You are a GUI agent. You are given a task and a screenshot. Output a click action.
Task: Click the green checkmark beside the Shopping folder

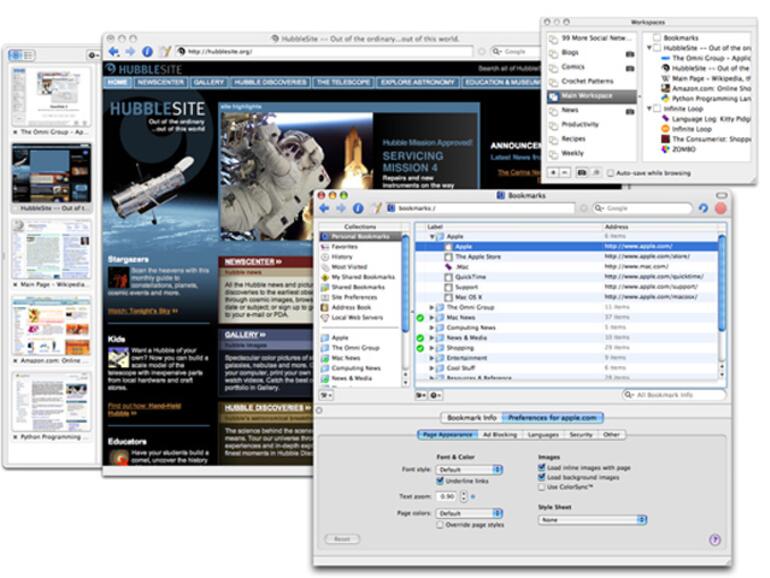click(x=420, y=348)
